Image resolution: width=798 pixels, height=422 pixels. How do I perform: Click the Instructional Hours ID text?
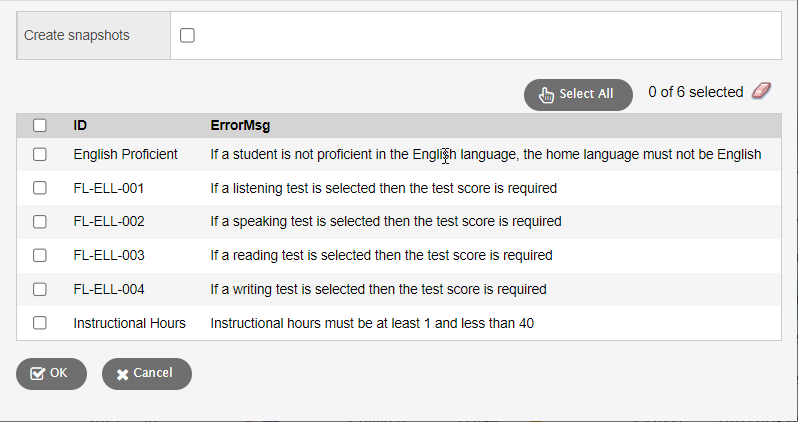[x=129, y=323]
